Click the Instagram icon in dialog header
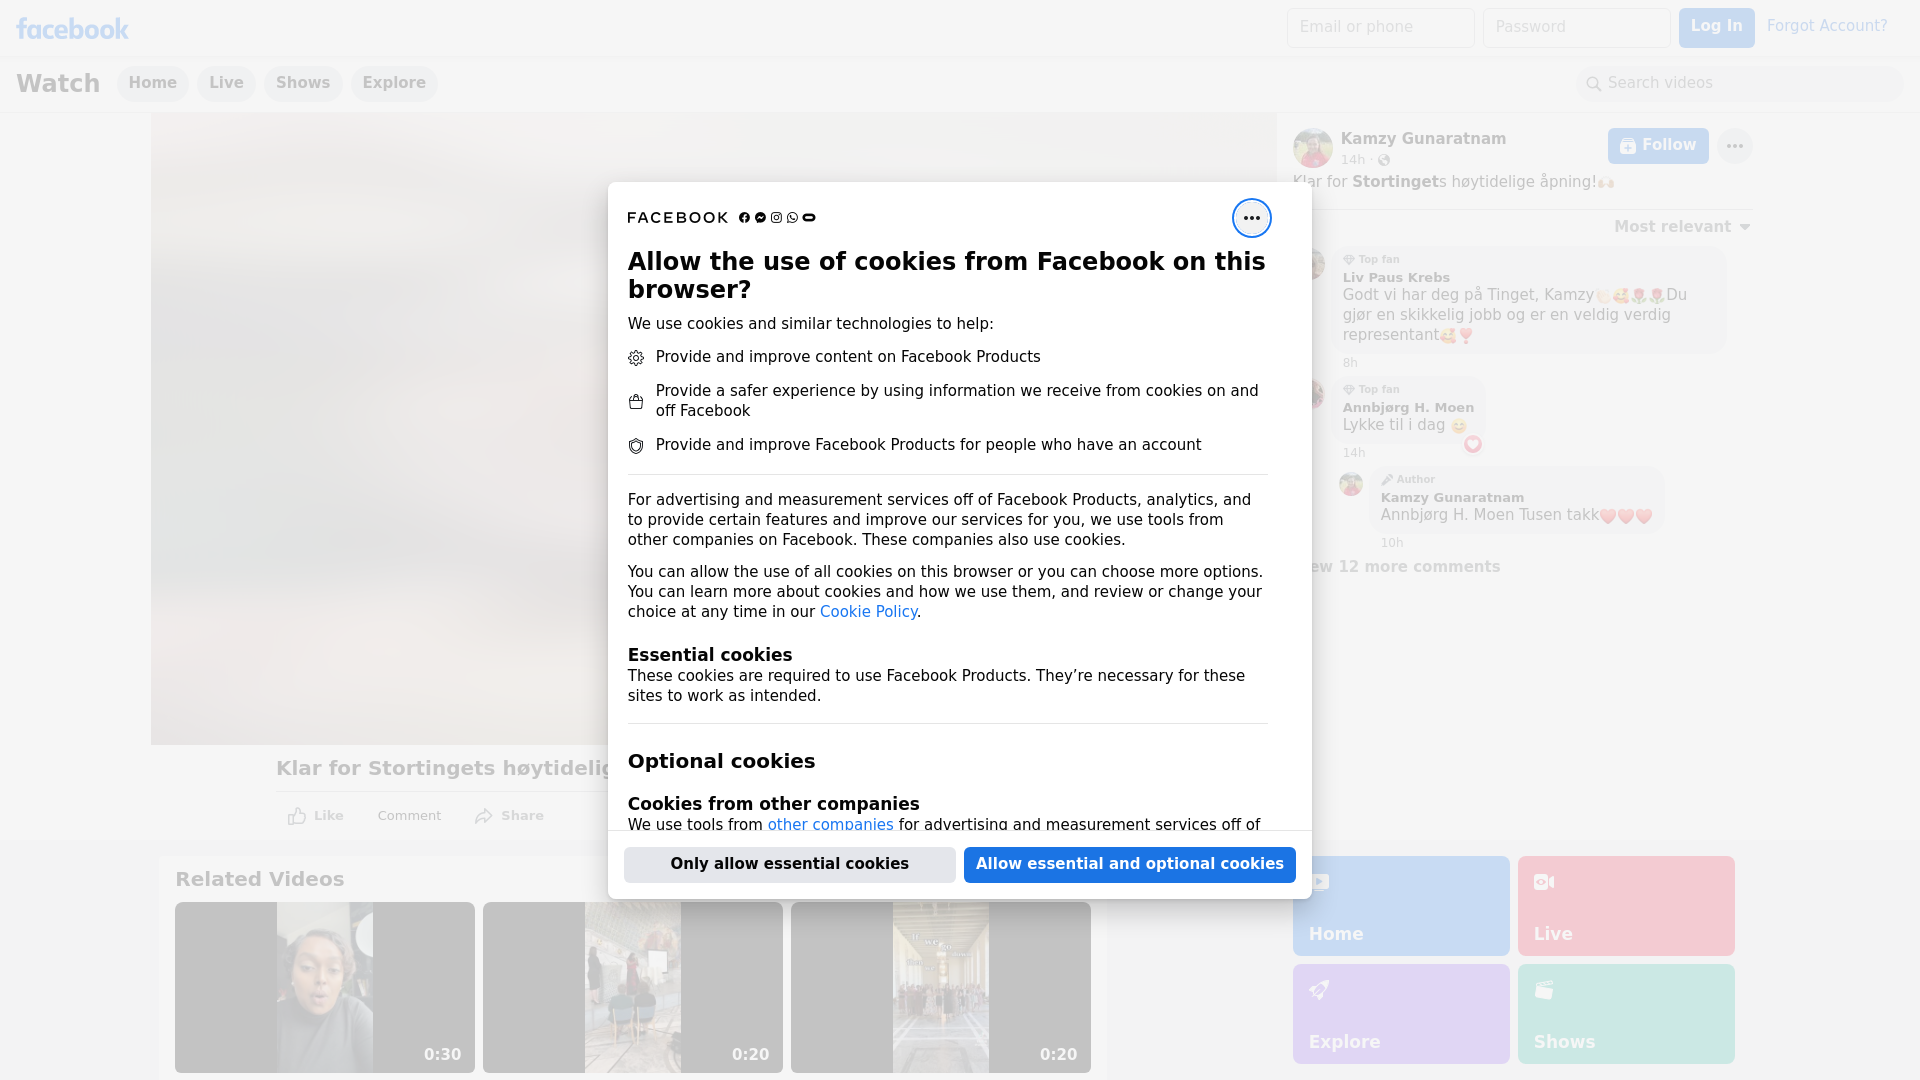 (x=776, y=218)
